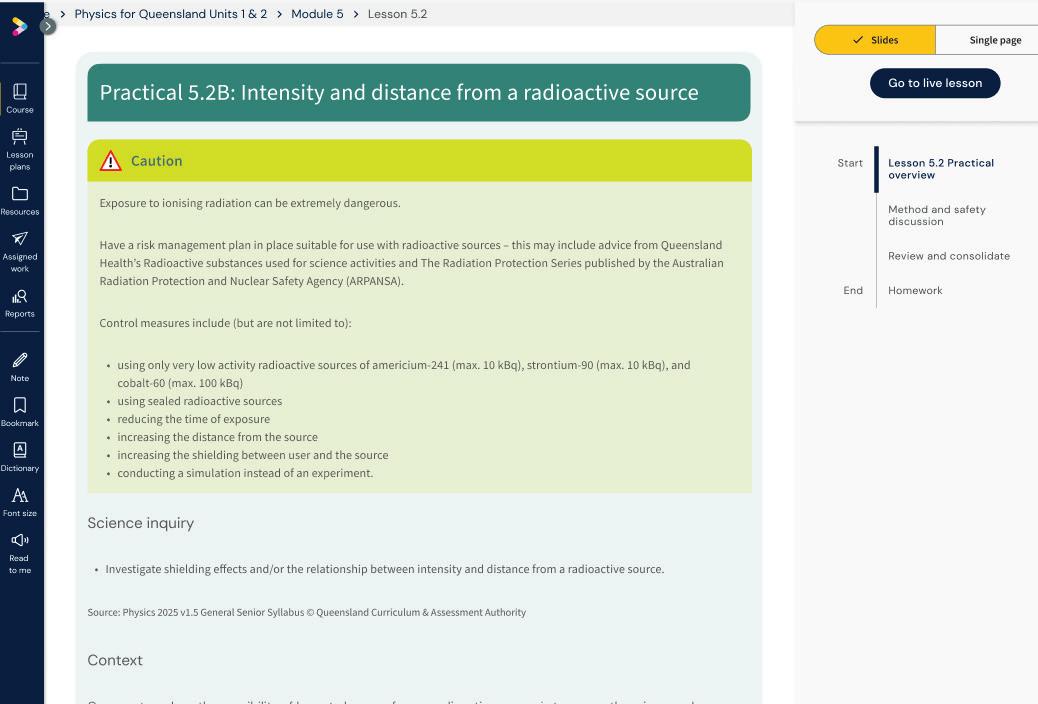1038x704 pixels.
Task: Click the Start label in lesson timeline
Action: [850, 163]
